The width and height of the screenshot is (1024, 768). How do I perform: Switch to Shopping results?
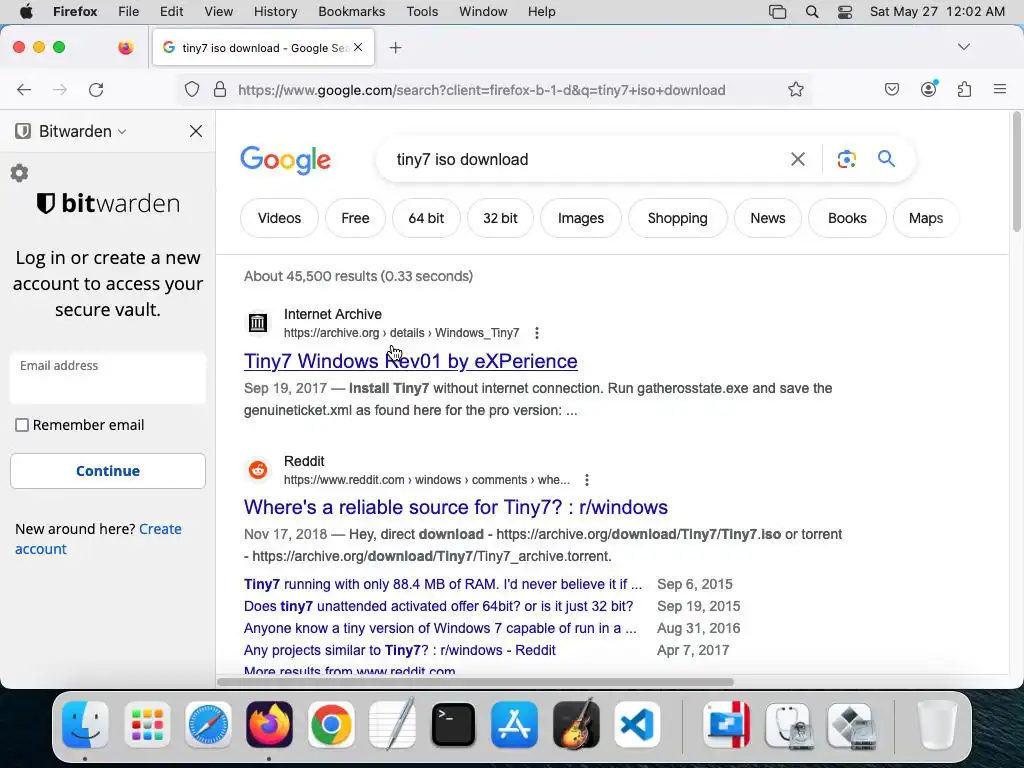point(677,218)
